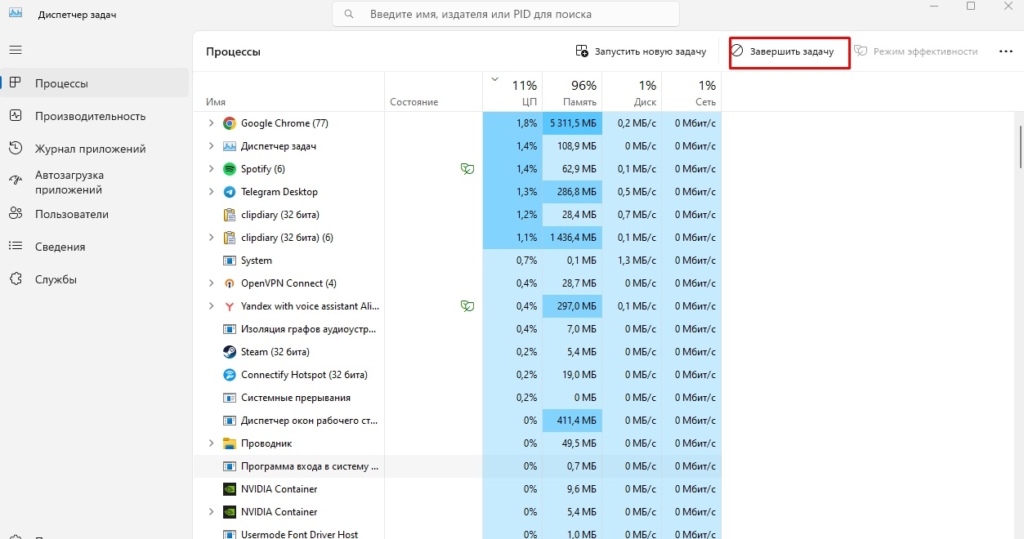Expand the expandable NVIDIA Container row
Viewport: 1024px width, 539px height.
211,512
